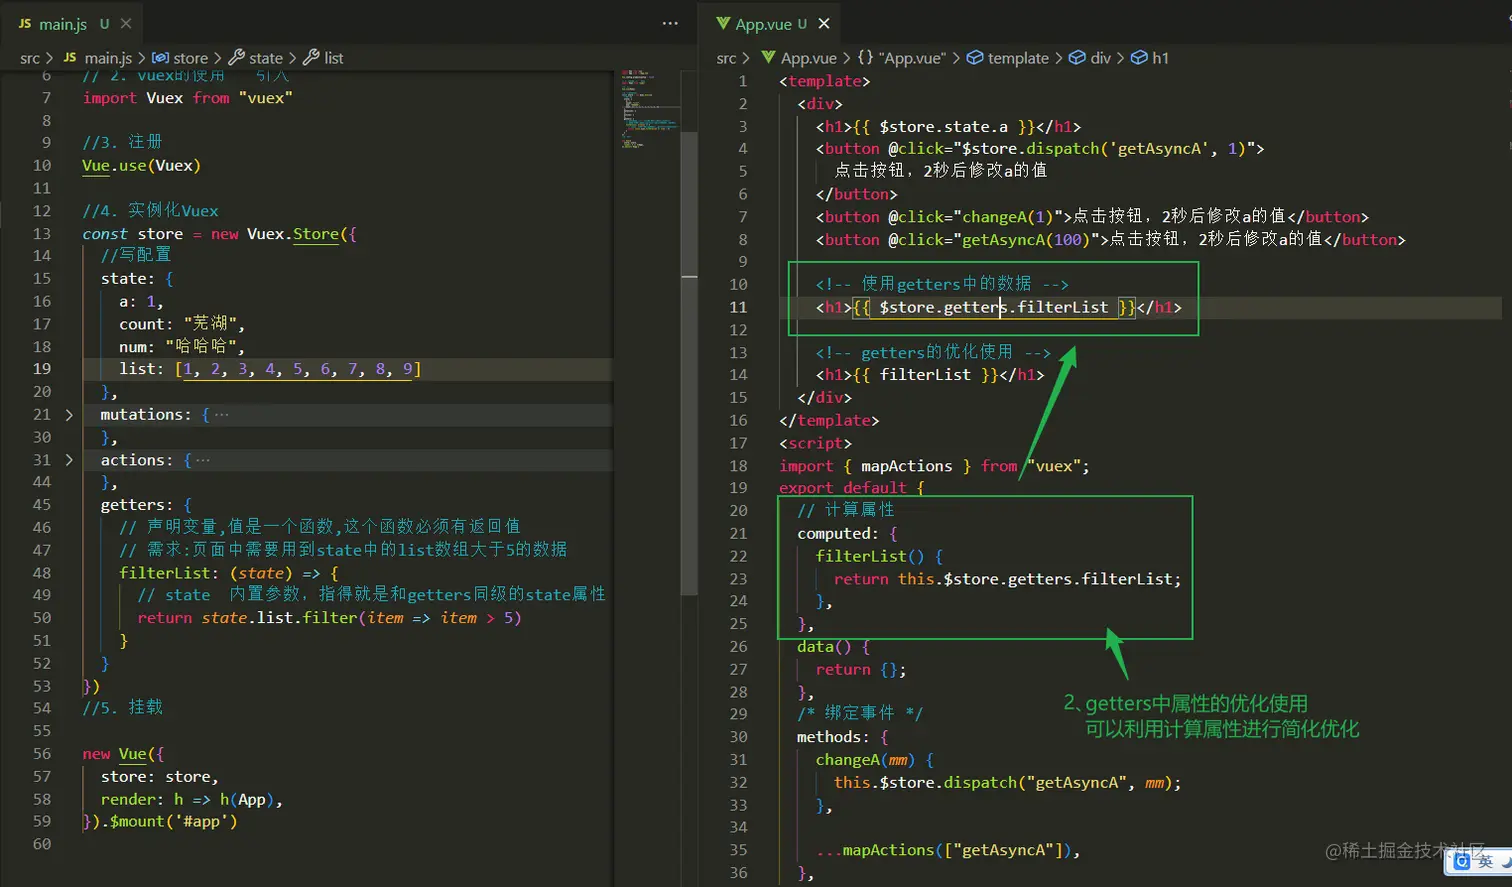Image resolution: width=1512 pixels, height=887 pixels.
Task: Click this.$store.dispatch("getAsyncA", mm) line
Action: click(1007, 783)
